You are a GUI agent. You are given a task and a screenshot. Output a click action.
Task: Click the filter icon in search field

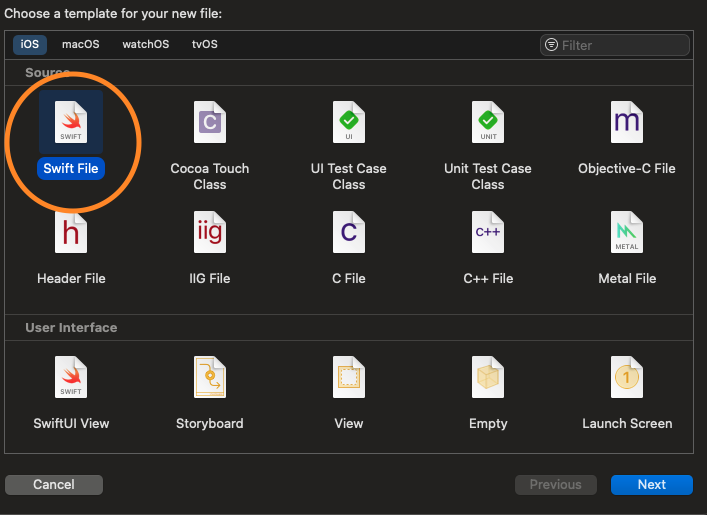click(551, 45)
